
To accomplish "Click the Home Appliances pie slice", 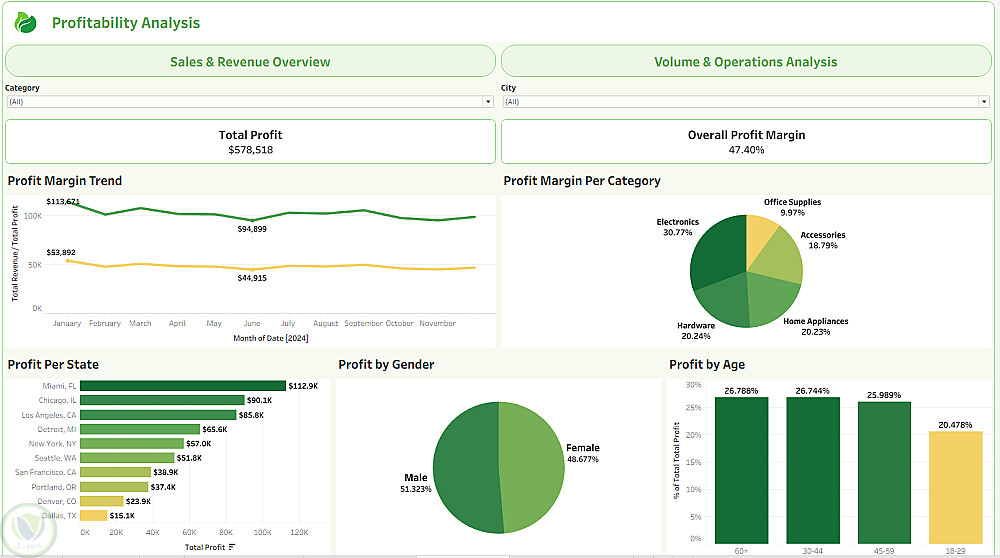I will tap(771, 300).
